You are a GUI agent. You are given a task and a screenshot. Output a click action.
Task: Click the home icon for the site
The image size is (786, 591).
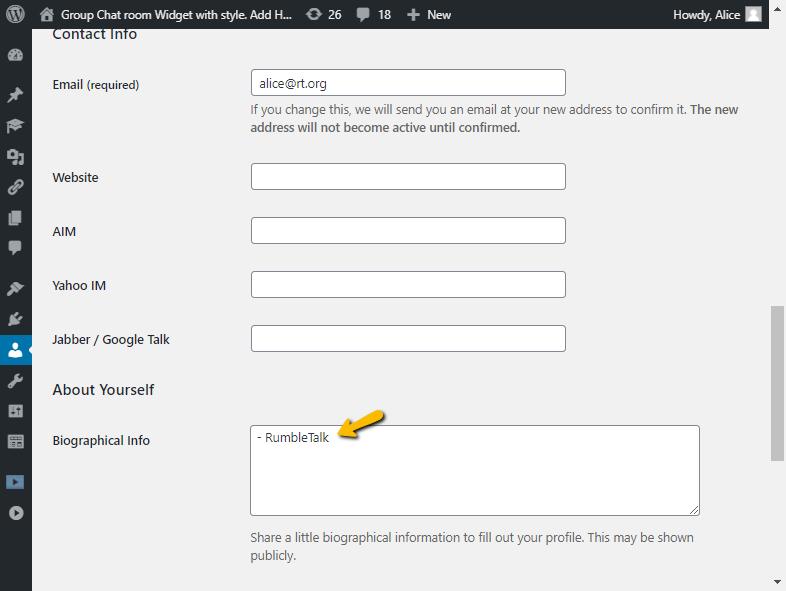tap(47, 15)
